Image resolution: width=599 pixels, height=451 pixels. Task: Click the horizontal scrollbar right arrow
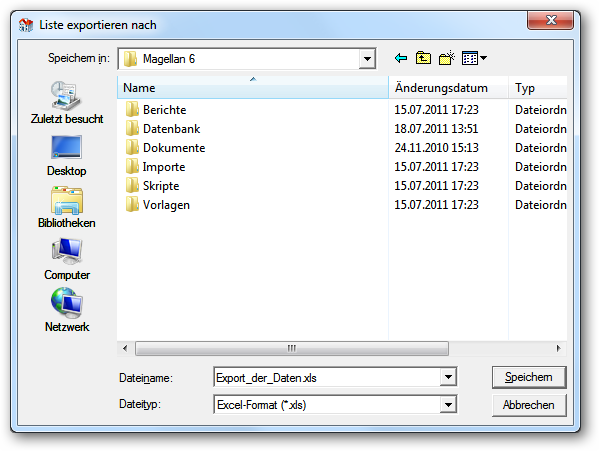click(x=559, y=348)
